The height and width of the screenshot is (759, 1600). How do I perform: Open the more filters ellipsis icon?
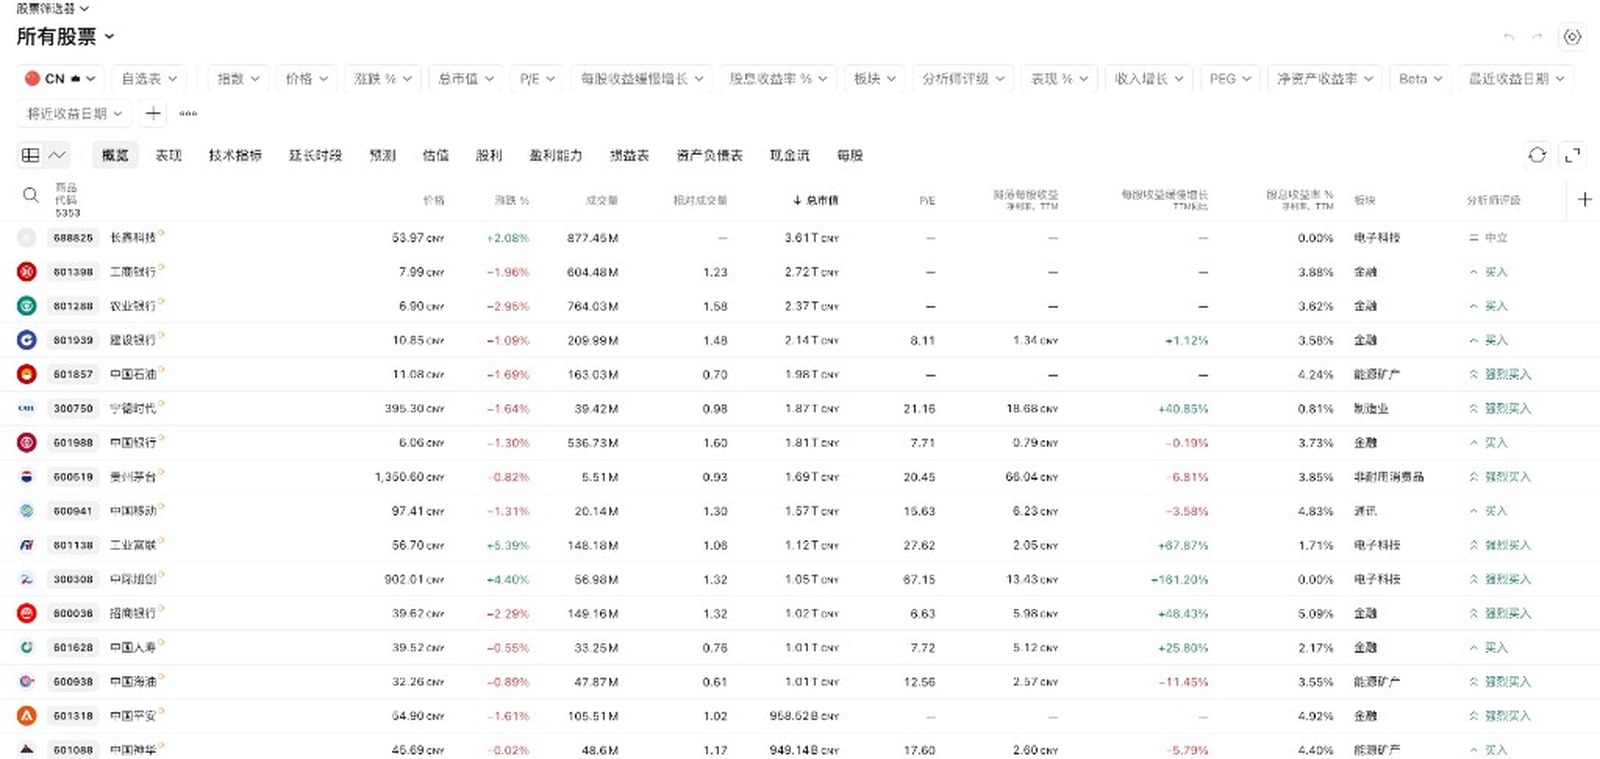[x=188, y=114]
